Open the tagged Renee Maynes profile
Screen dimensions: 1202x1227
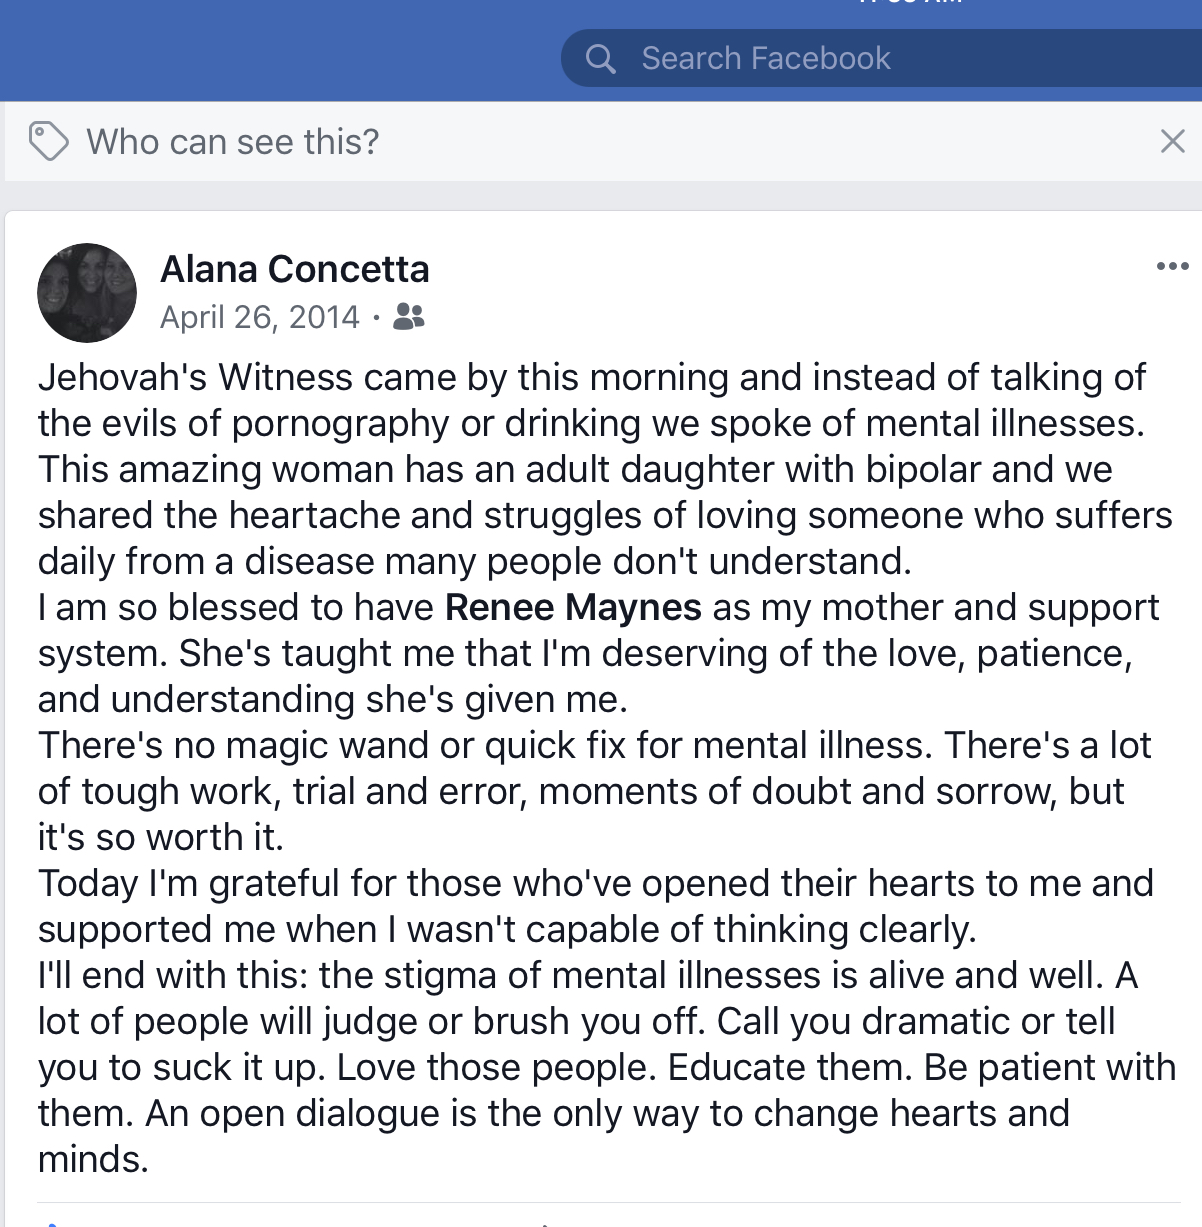[x=573, y=607]
